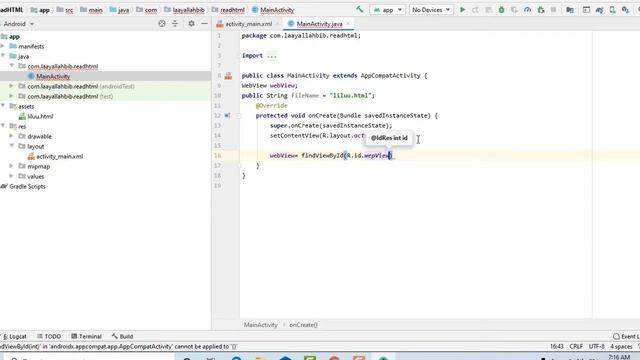Click 'main' breadcrumb folder
This screenshot has width=640, height=360.
point(91,10)
